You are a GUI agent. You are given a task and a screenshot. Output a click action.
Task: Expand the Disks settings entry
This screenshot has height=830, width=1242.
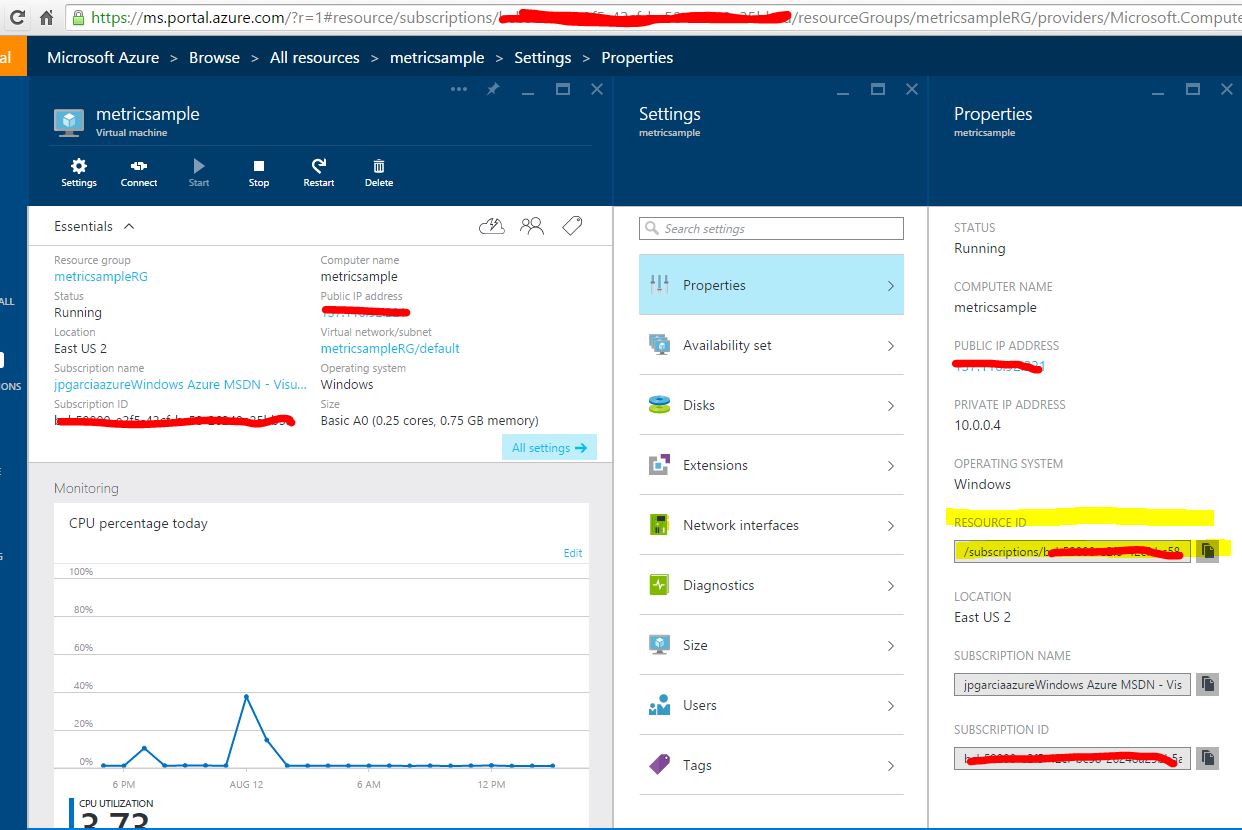771,405
